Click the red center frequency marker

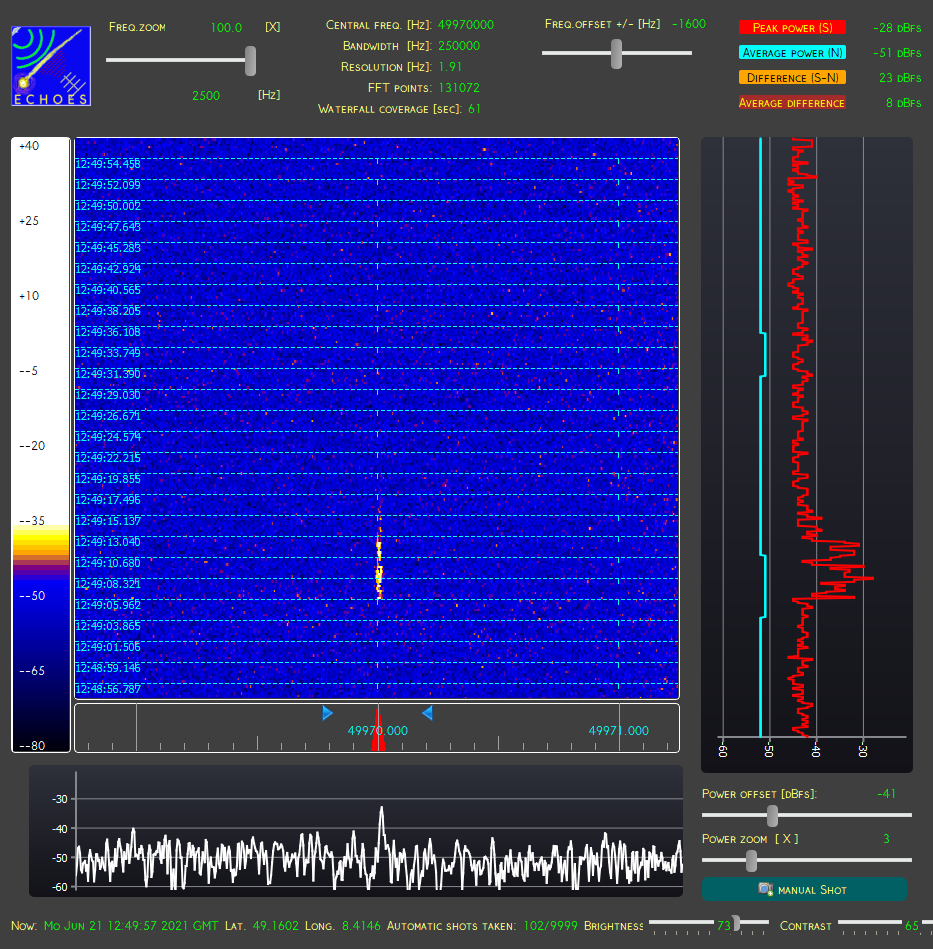(x=378, y=729)
